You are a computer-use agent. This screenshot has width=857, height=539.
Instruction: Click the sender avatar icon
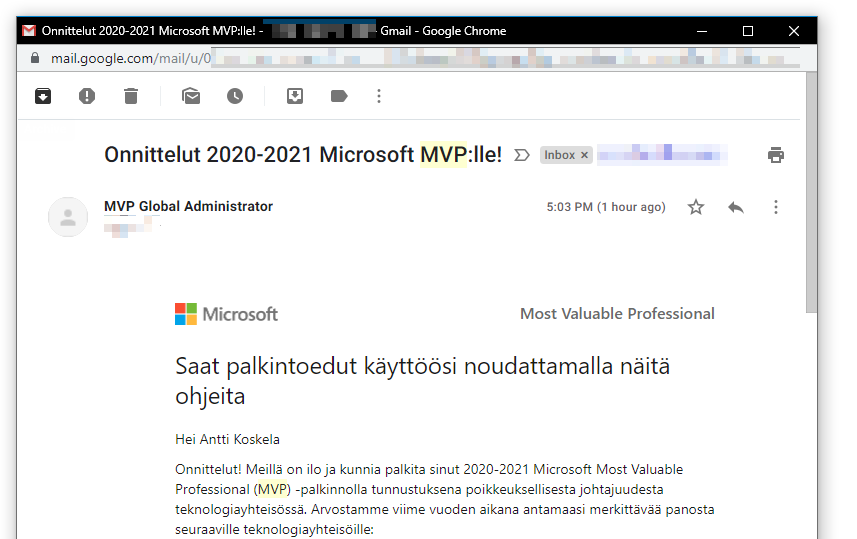pos(68,217)
